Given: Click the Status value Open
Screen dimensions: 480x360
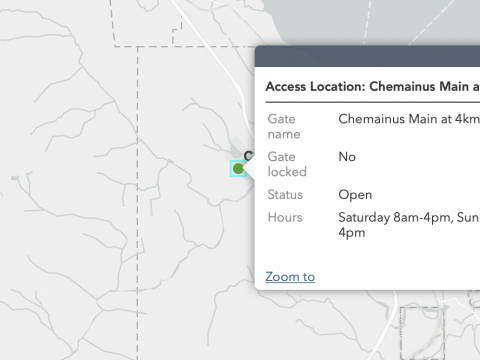Looking at the screenshot, I should 355,195.
